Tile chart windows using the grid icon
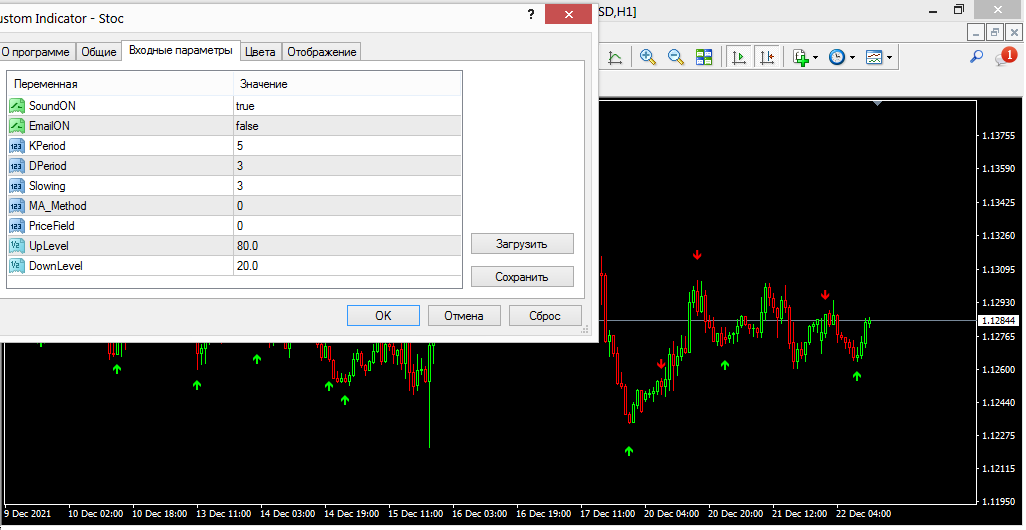The width and height of the screenshot is (1026, 530). click(704, 58)
